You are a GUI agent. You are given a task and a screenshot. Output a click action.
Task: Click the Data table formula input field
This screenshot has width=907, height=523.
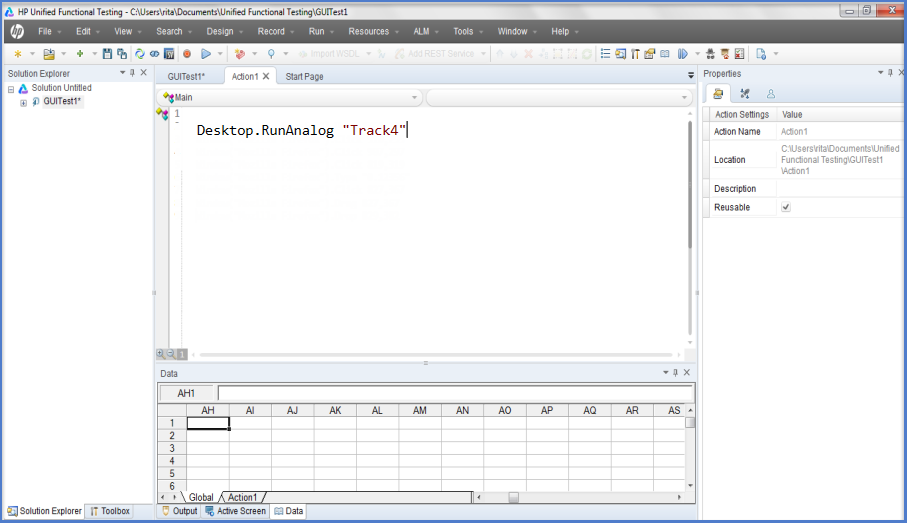click(x=455, y=393)
